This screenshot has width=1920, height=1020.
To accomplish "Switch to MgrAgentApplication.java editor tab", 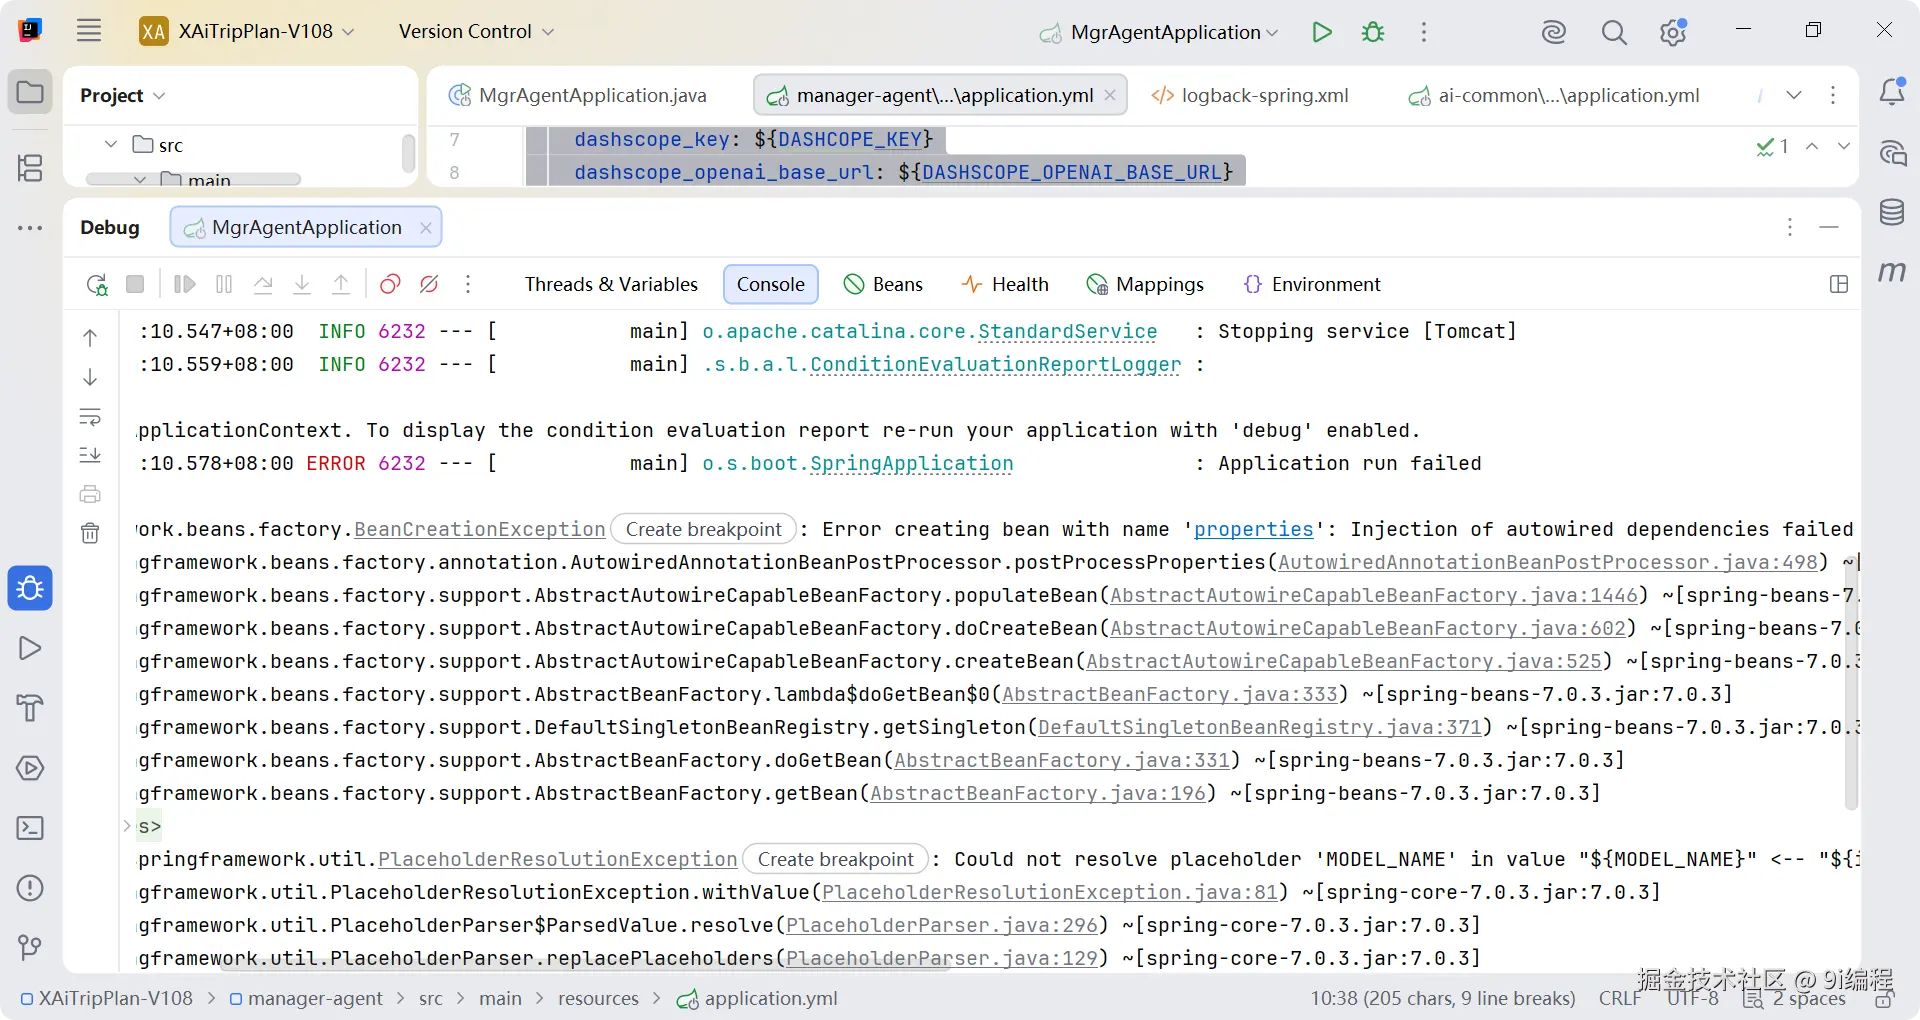I will coord(579,95).
